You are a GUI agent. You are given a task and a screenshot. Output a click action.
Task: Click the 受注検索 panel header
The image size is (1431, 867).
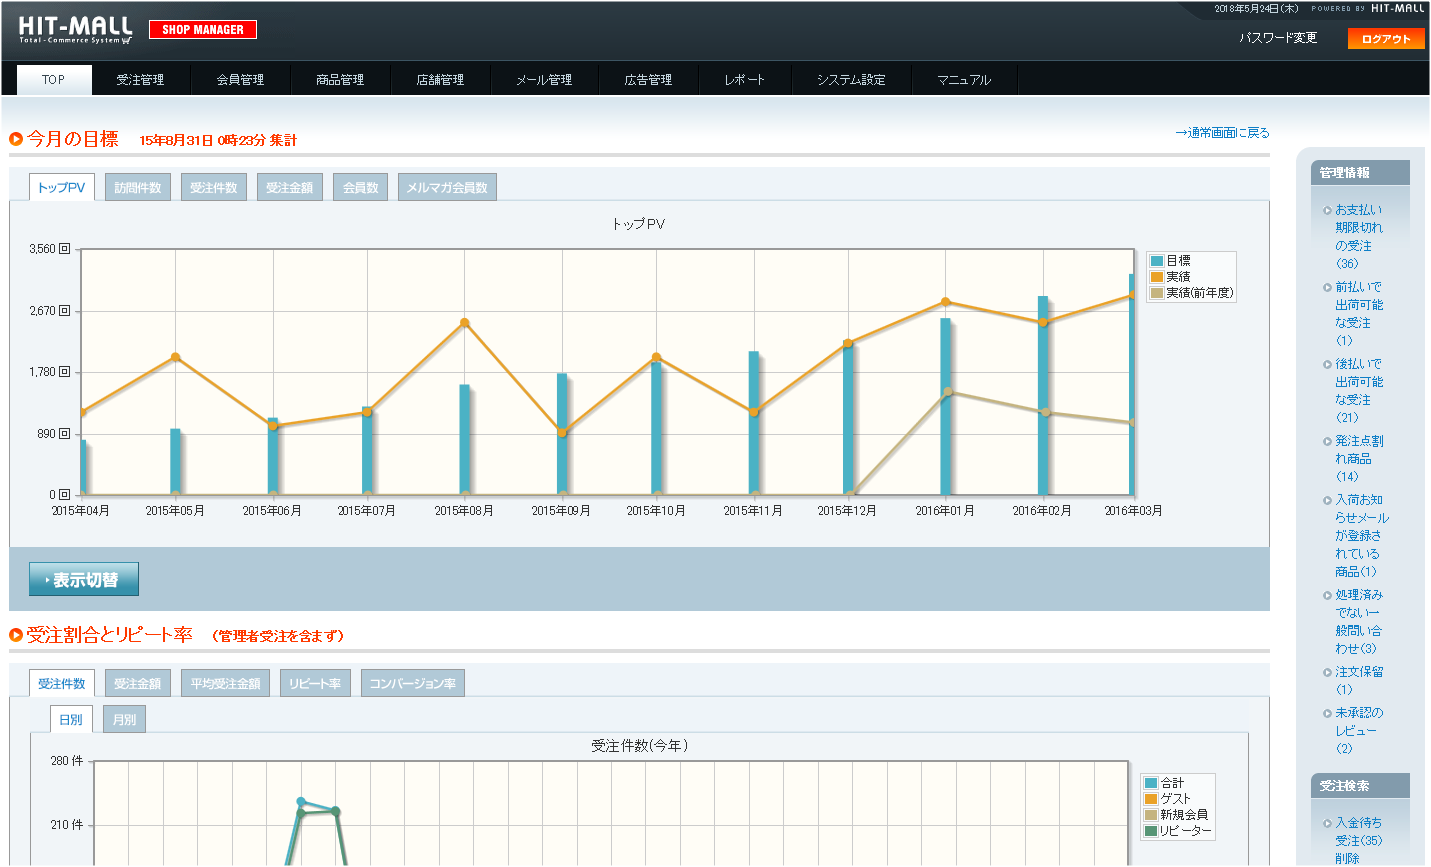(1360, 786)
